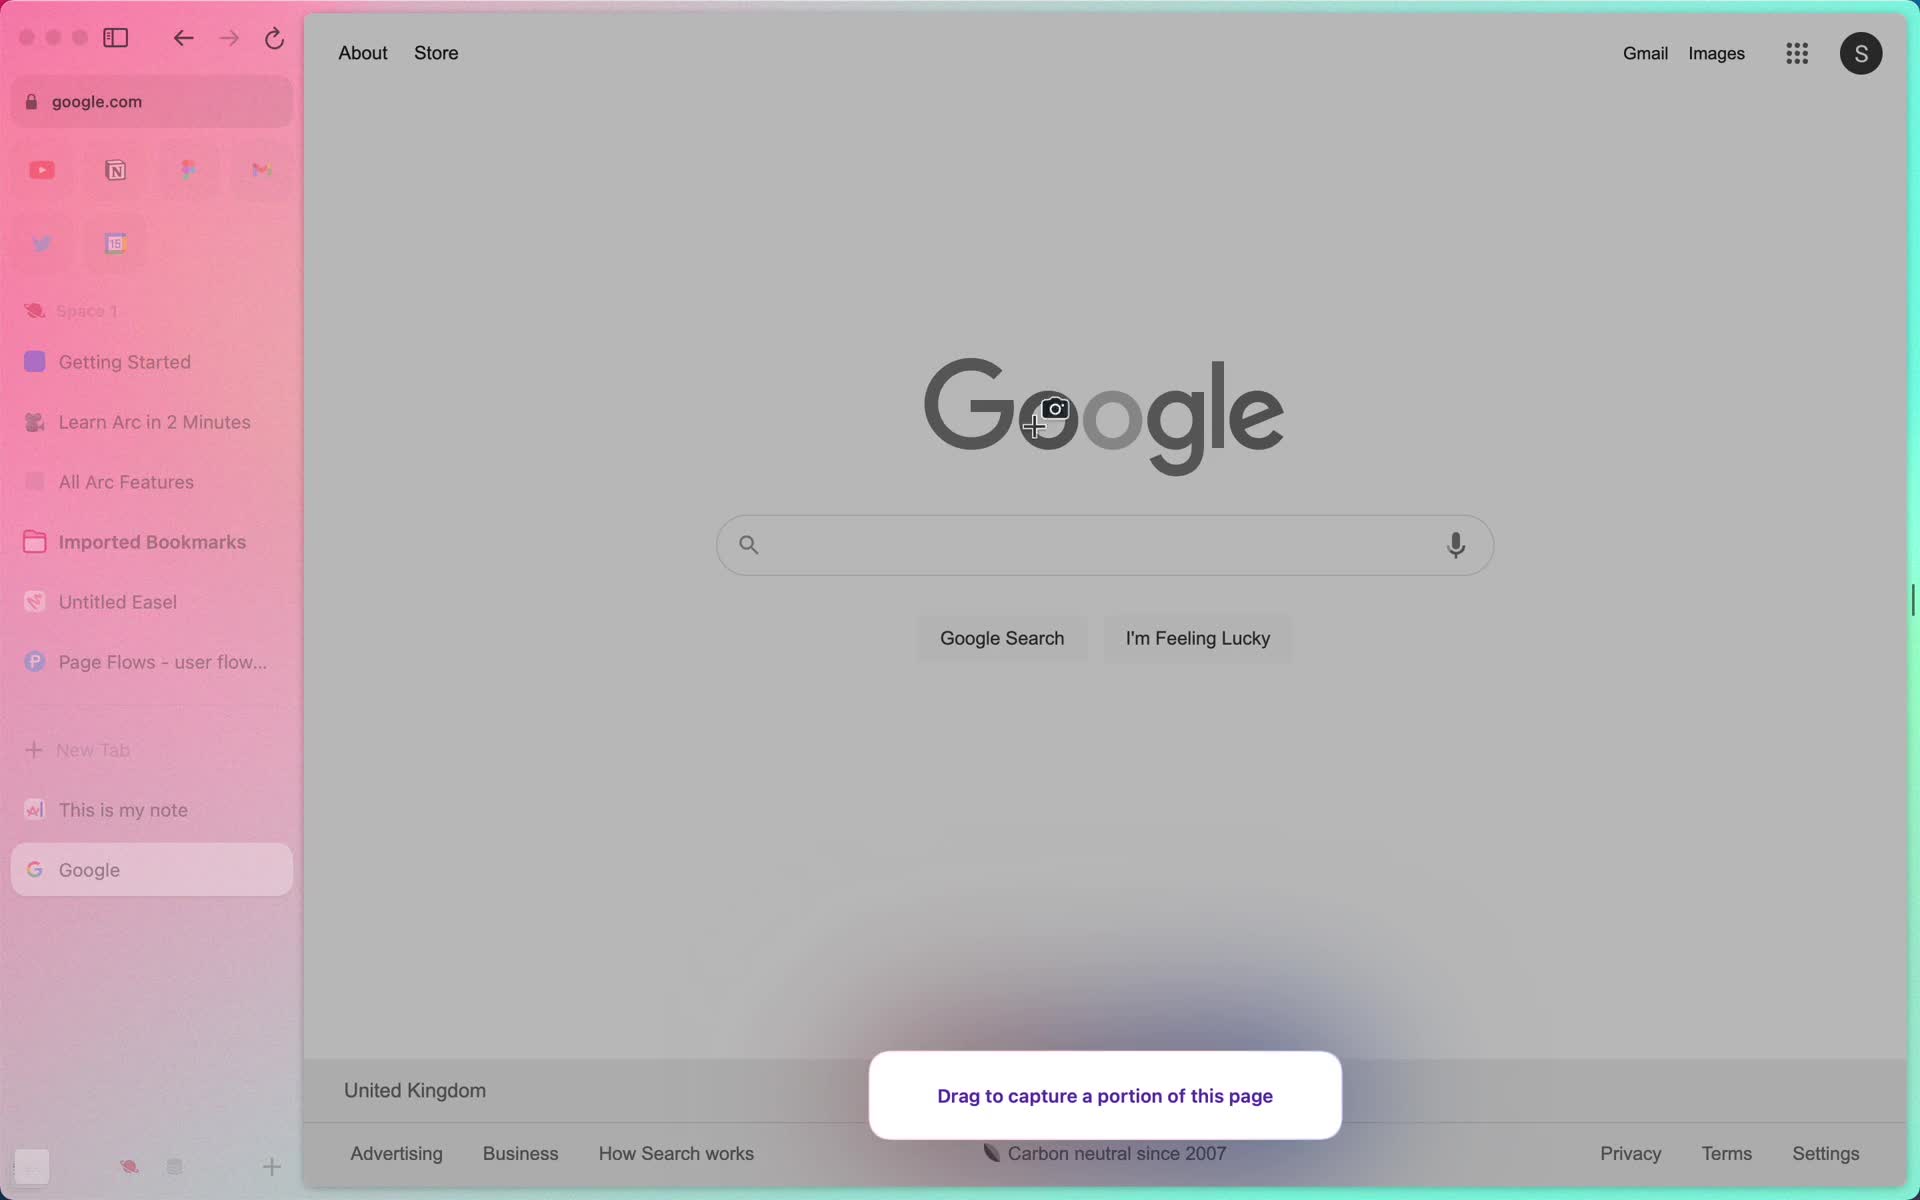Click microphone icon in search bar

click(x=1456, y=543)
